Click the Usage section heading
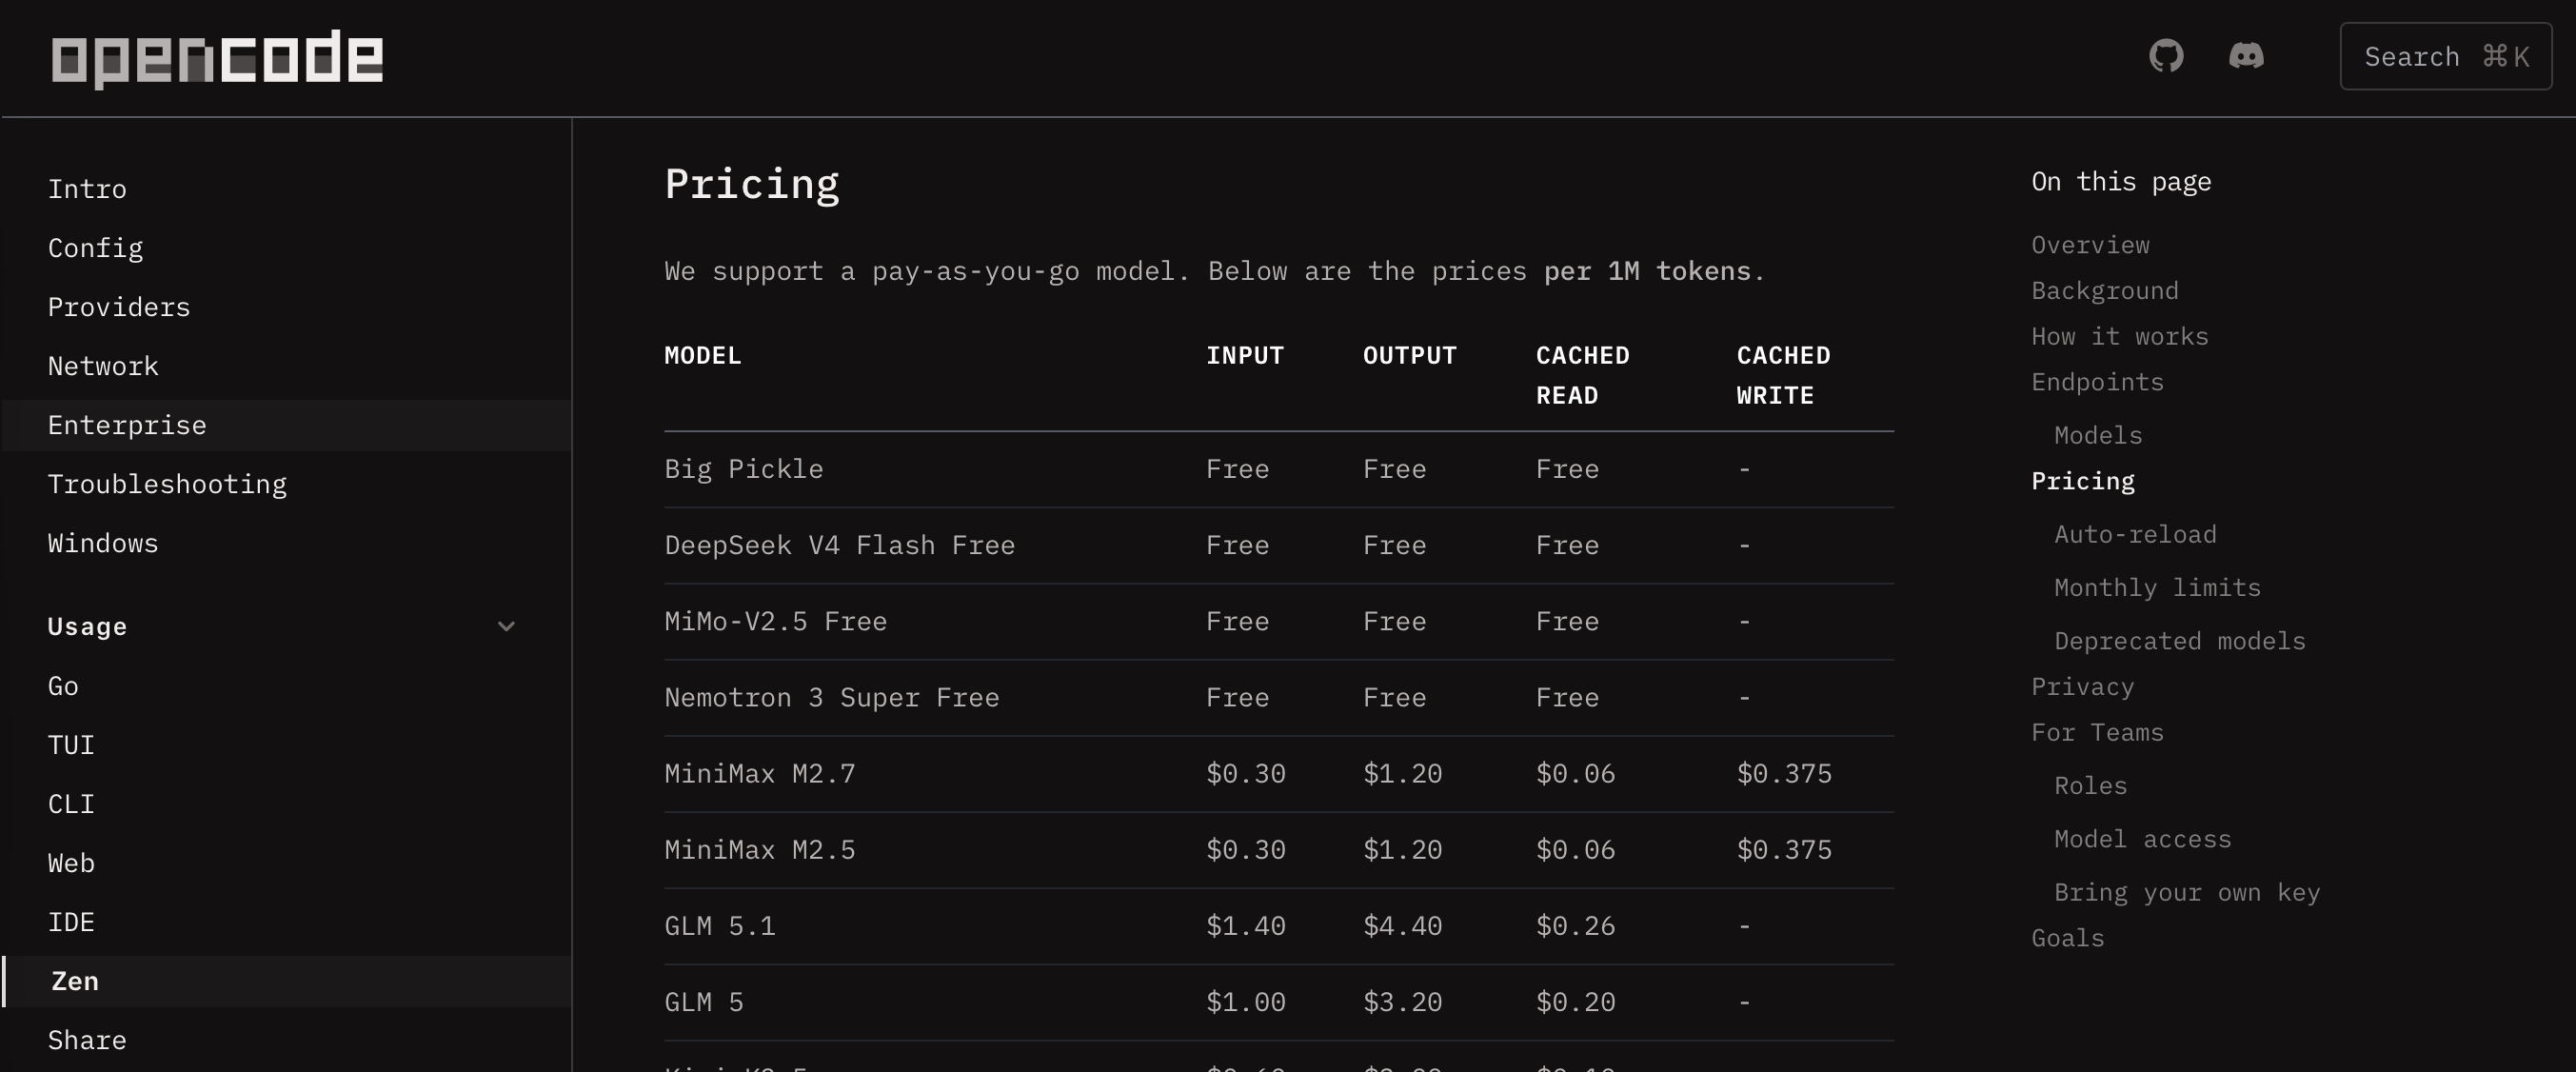2576x1072 pixels. [87, 627]
